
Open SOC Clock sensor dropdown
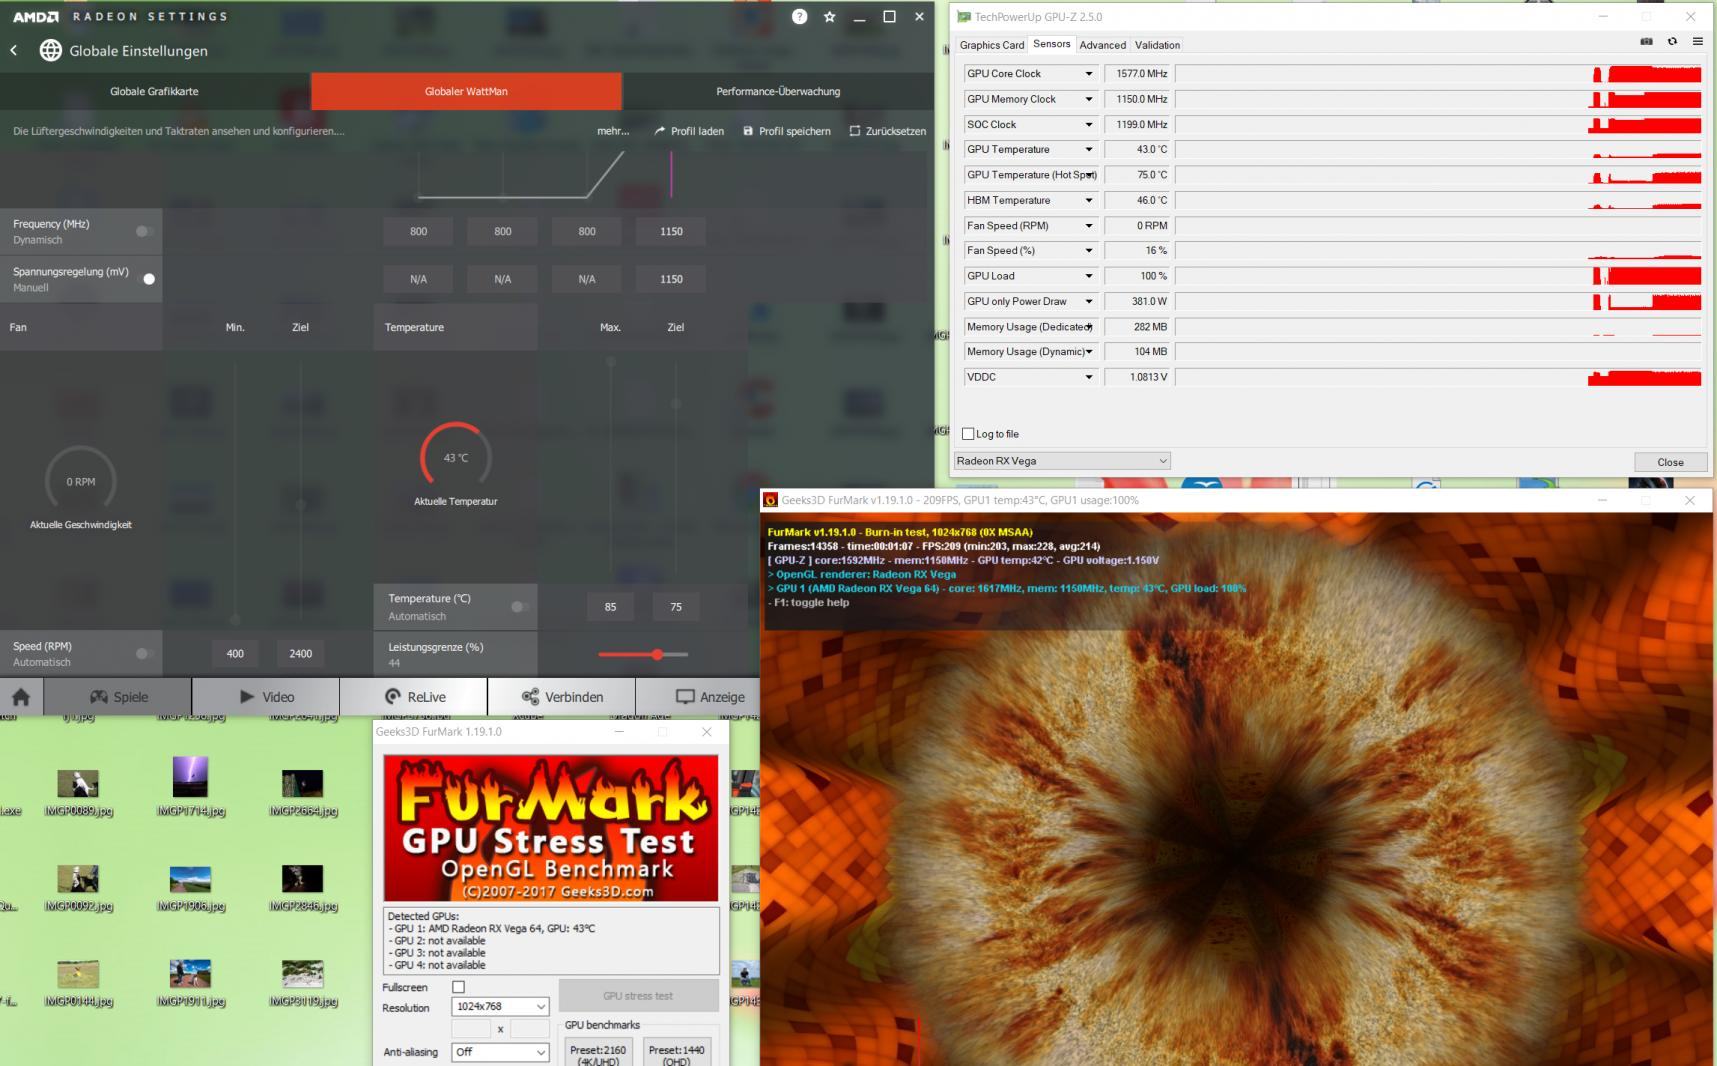(x=1089, y=125)
